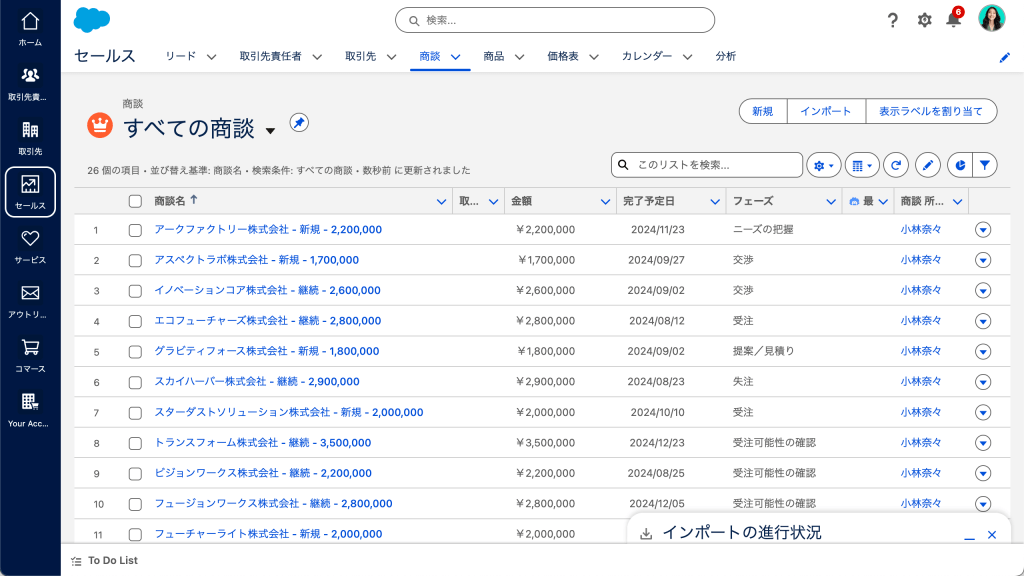Open the Home icon in sidebar
This screenshot has width=1024, height=576.
coord(30,29)
